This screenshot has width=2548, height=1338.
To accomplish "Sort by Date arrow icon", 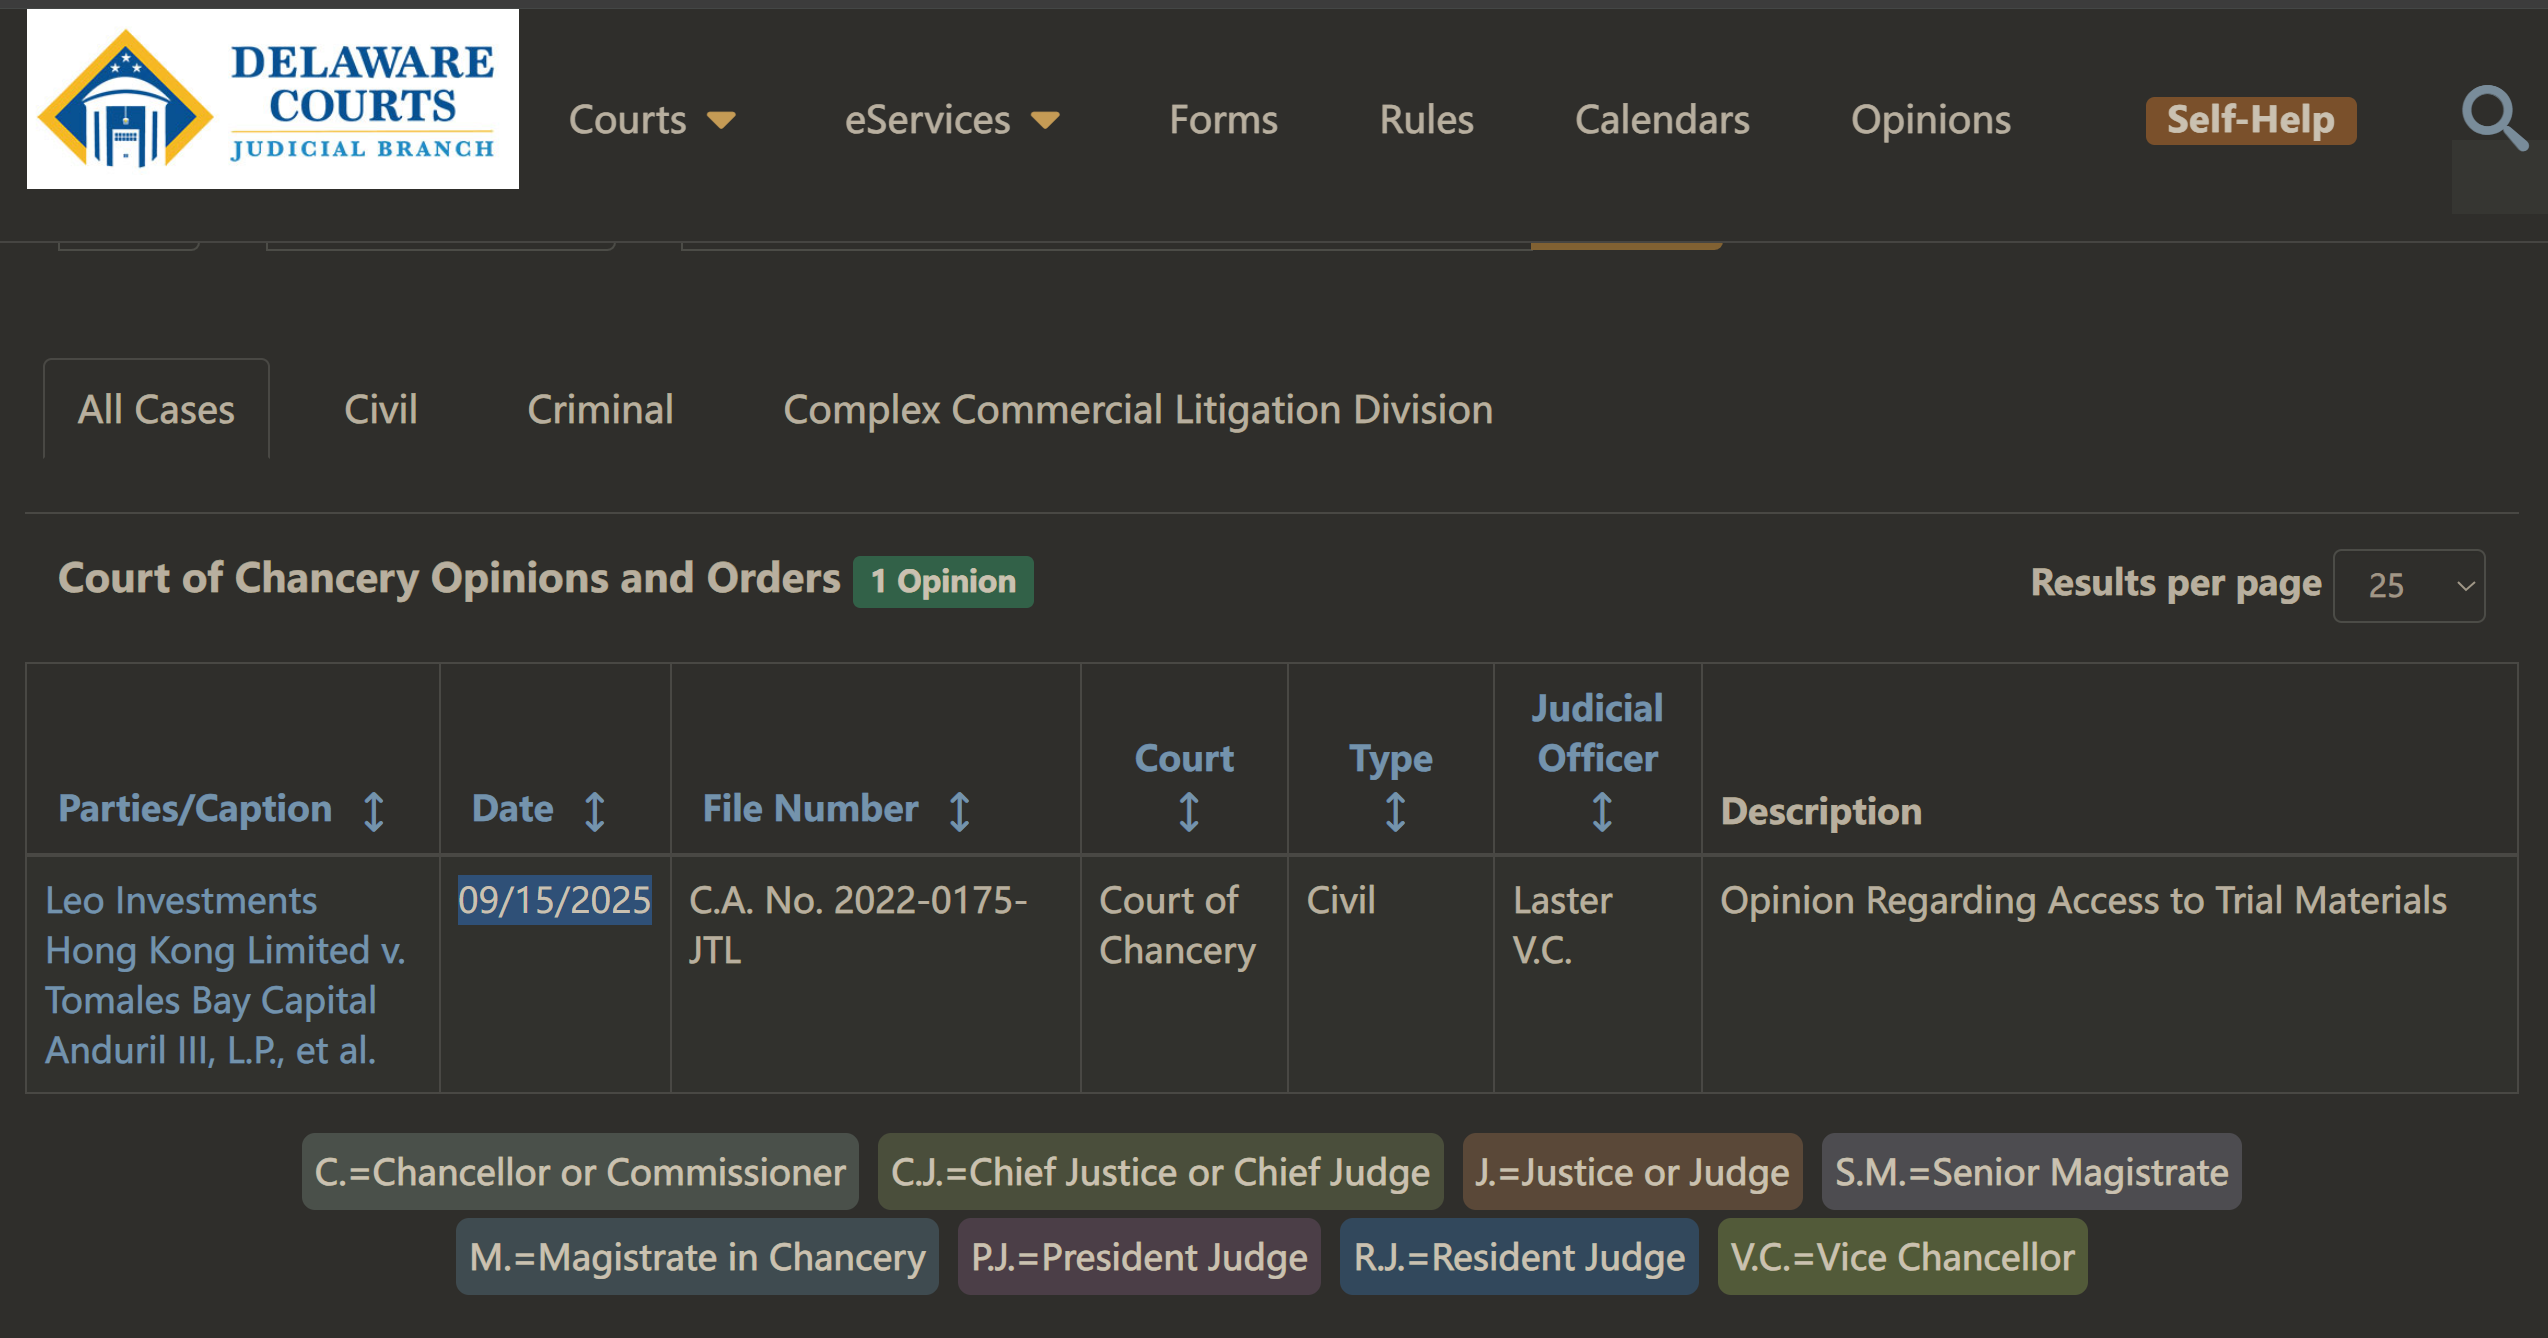I will (x=595, y=811).
